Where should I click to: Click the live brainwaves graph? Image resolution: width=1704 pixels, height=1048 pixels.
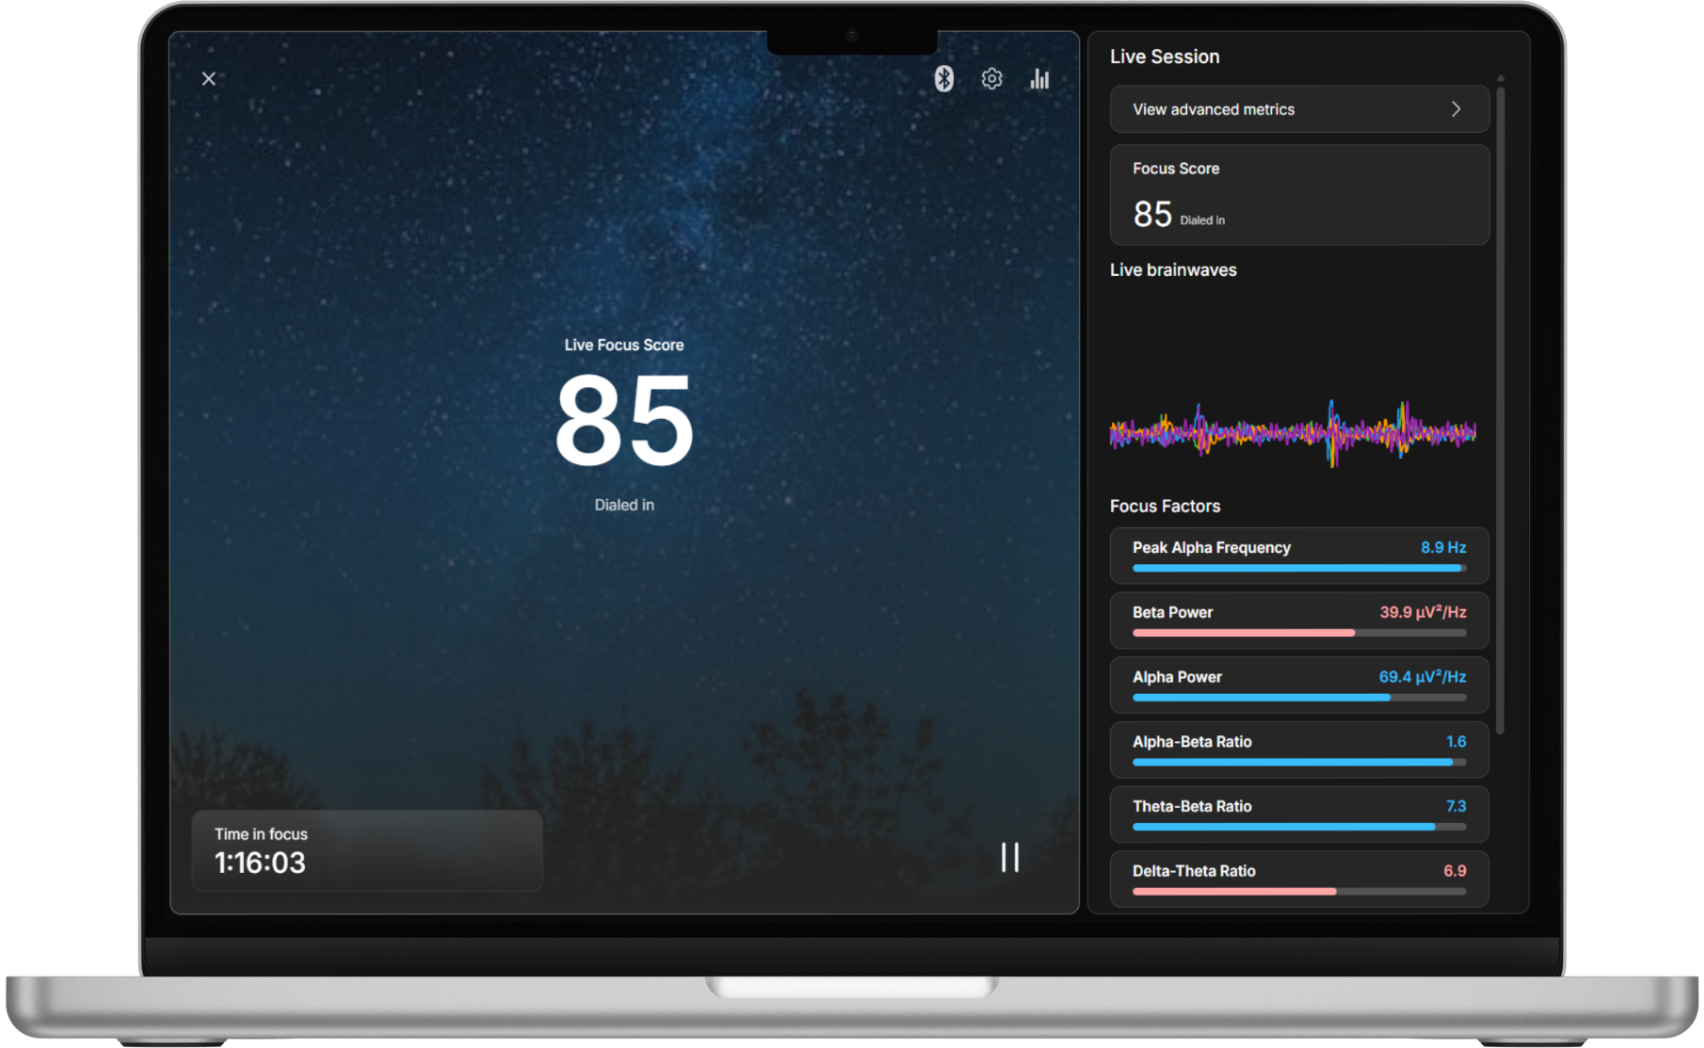coord(1292,432)
